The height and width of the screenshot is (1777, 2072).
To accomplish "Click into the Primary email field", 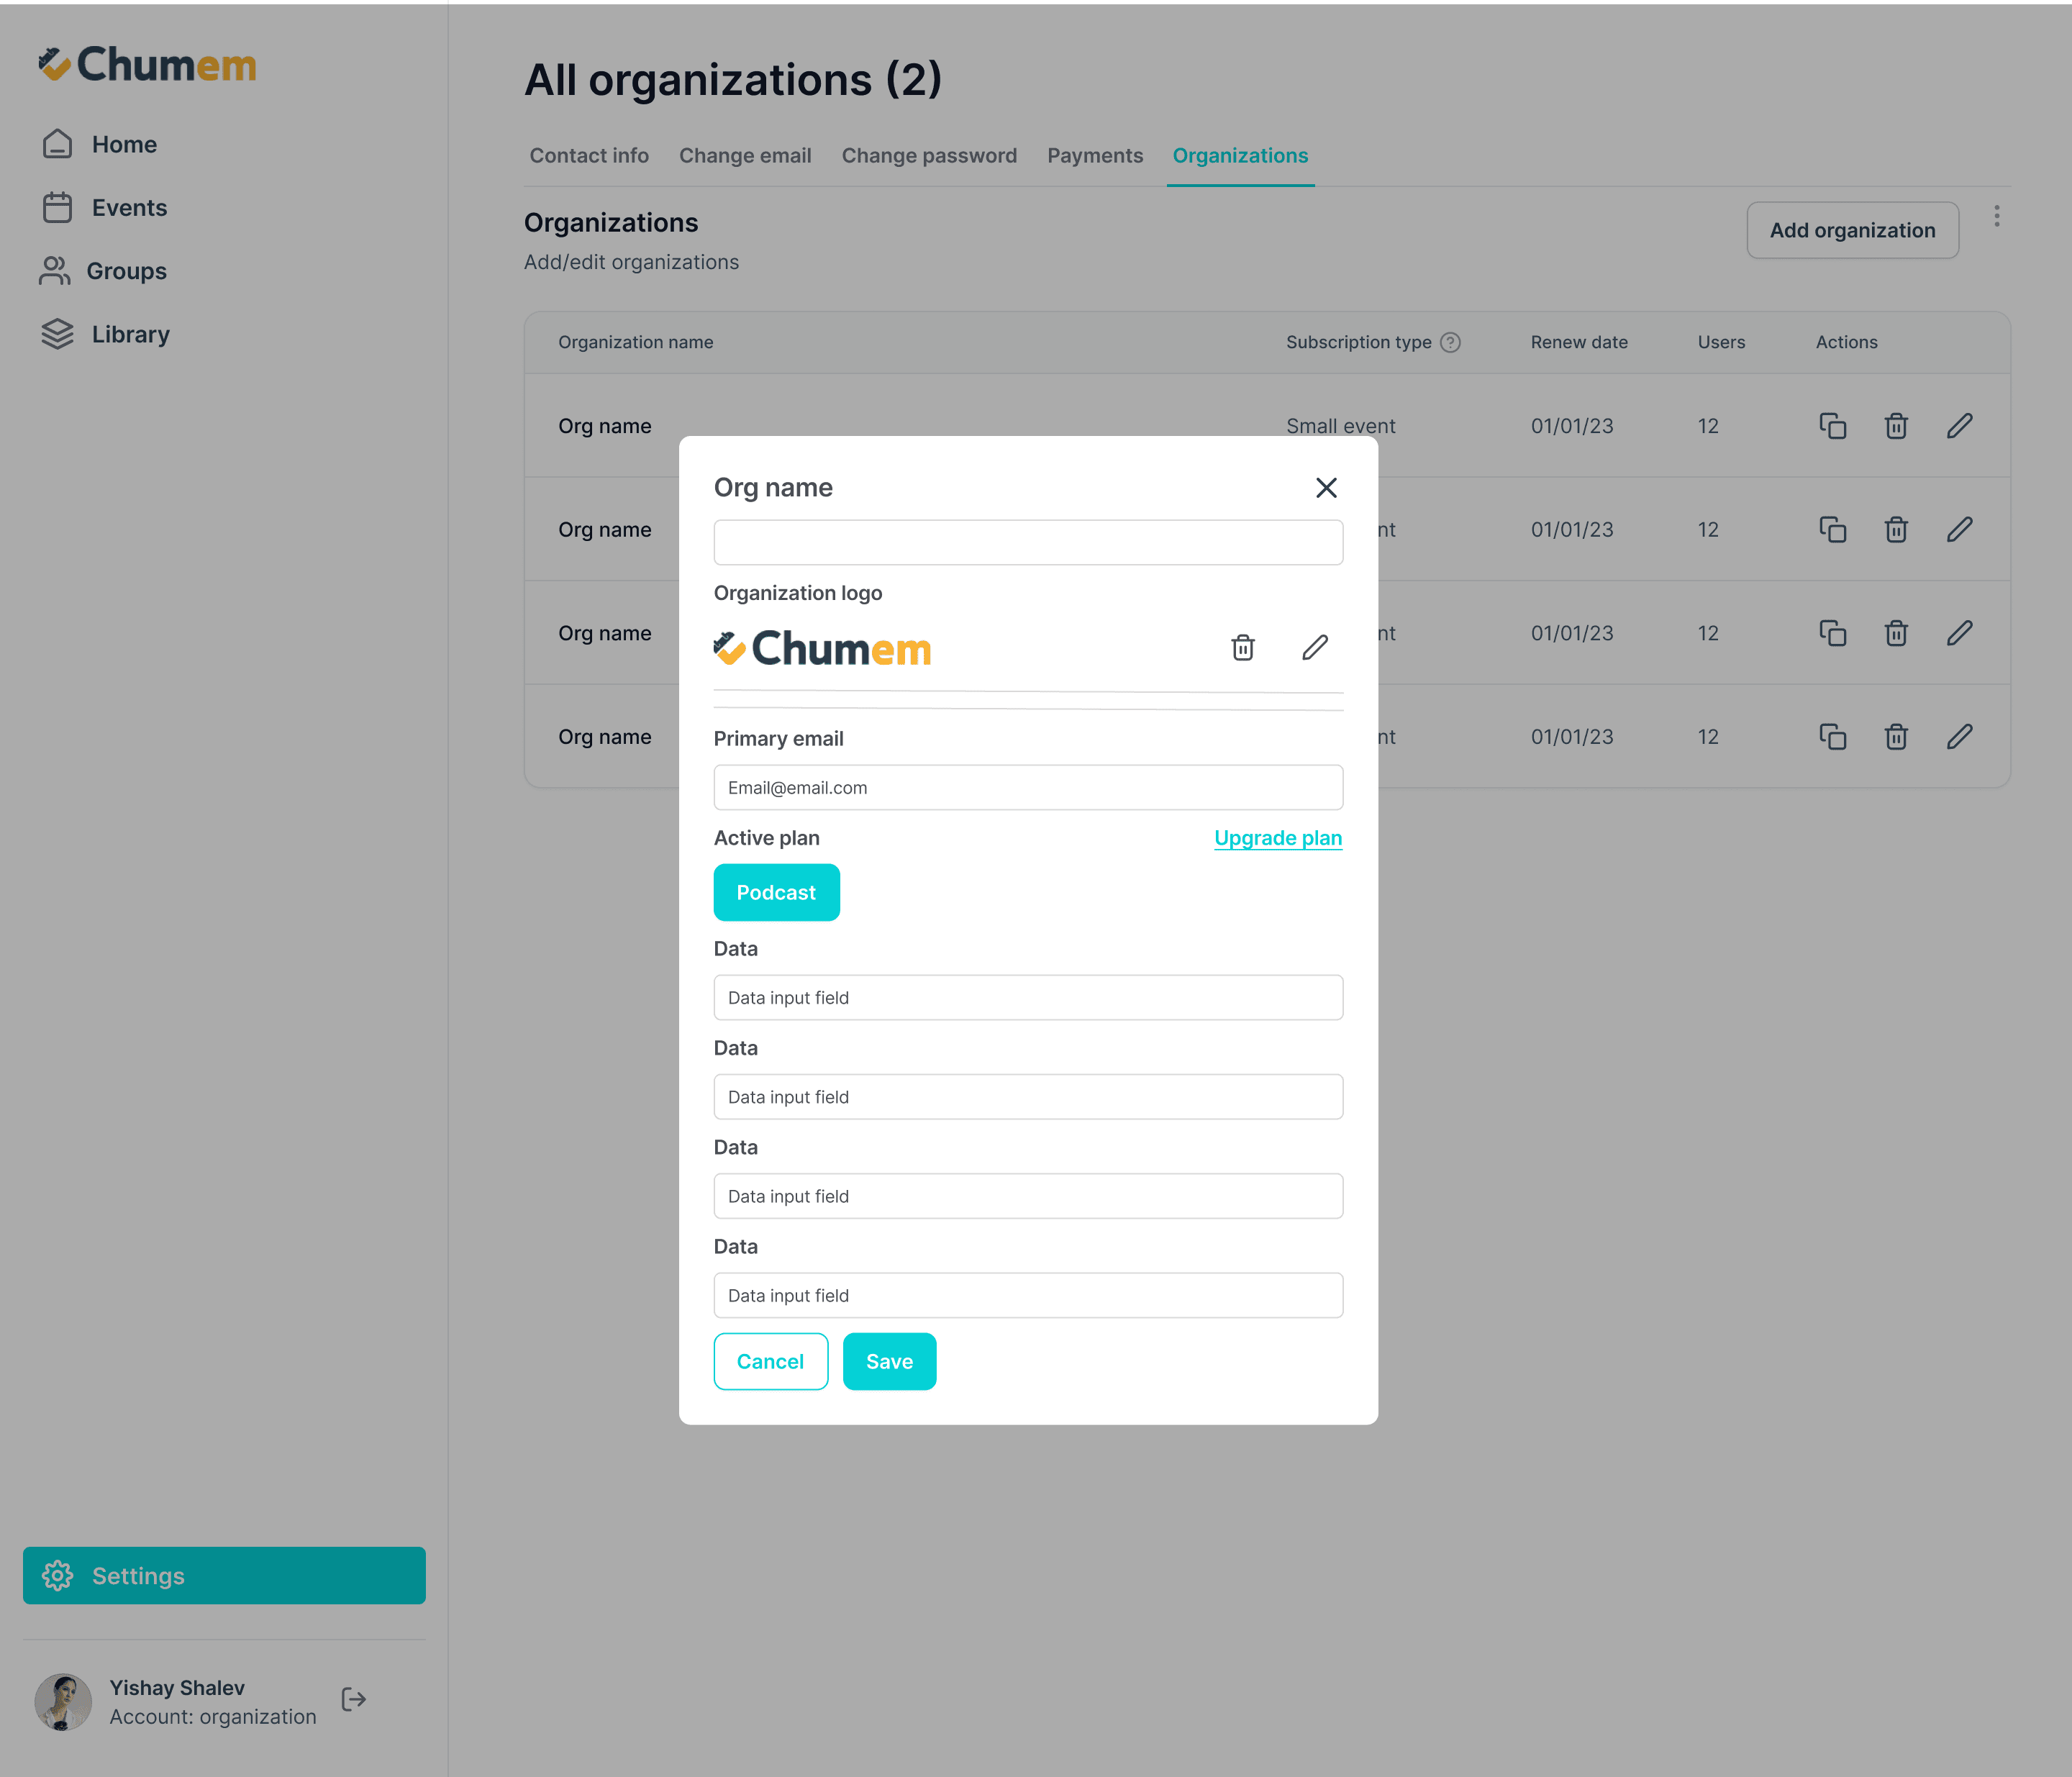I will pos(1027,788).
